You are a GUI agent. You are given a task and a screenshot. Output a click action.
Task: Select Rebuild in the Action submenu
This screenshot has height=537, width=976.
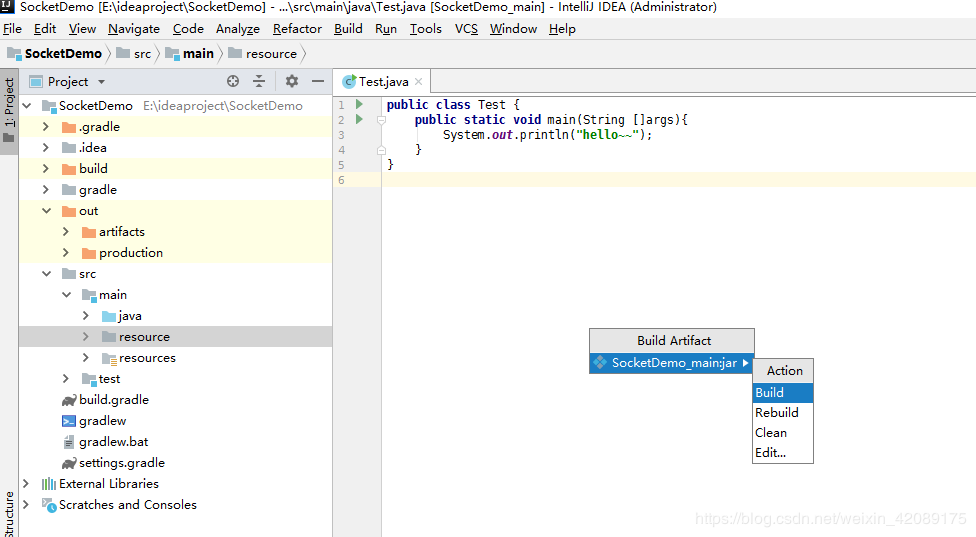coord(783,413)
